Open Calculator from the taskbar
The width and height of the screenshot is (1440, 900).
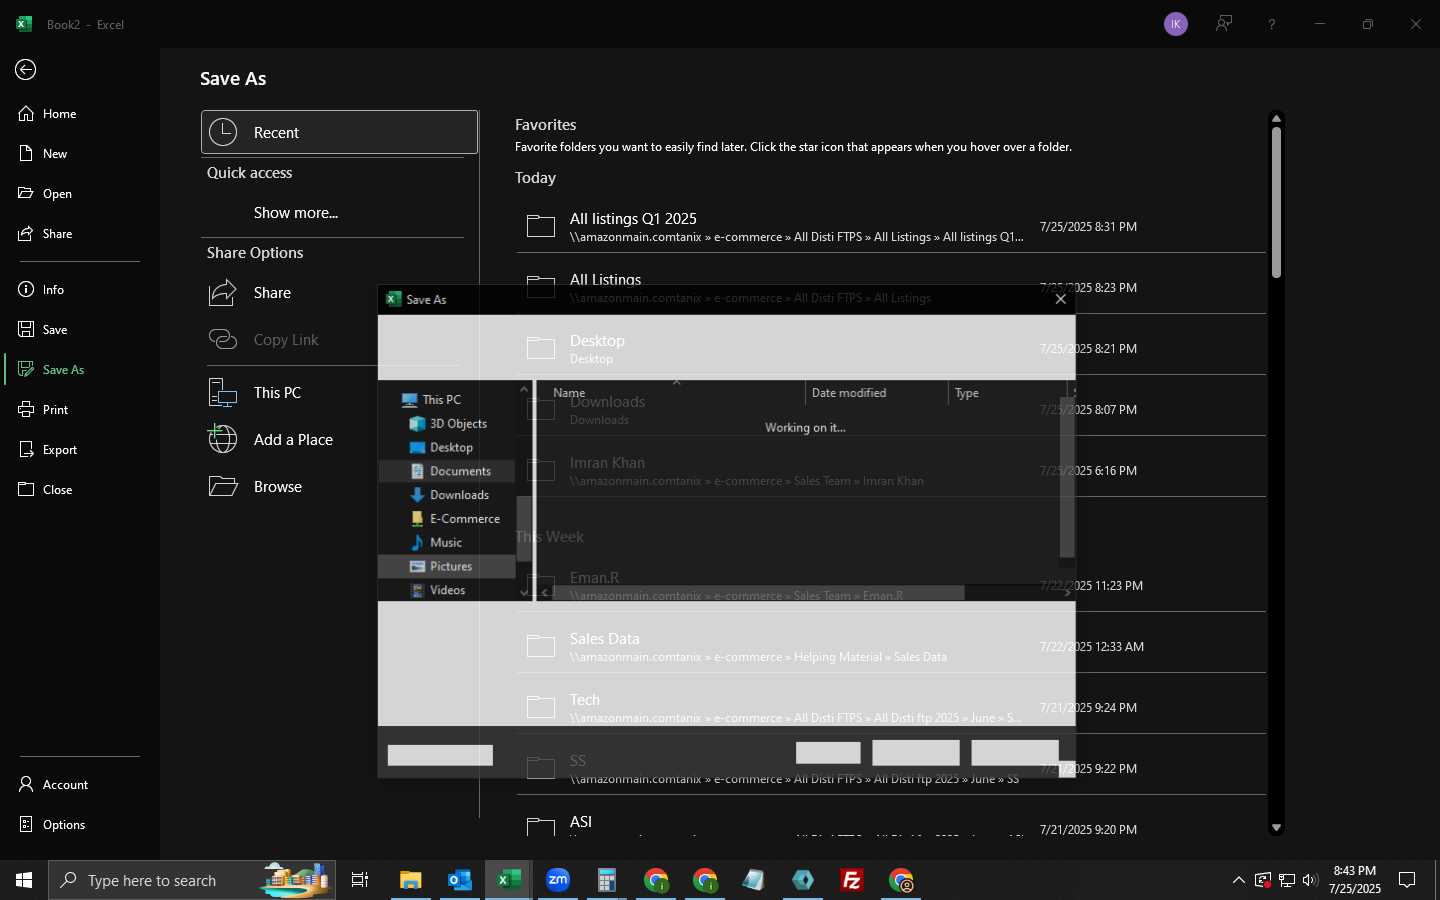tap(607, 880)
